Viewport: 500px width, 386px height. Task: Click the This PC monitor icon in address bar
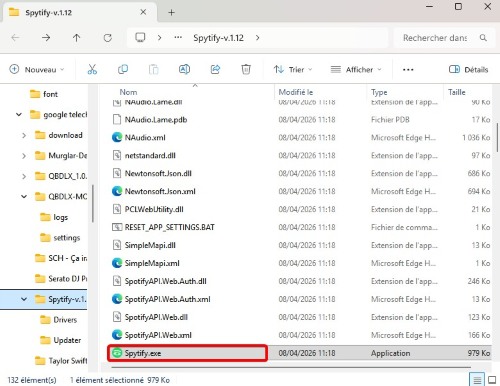pos(140,37)
